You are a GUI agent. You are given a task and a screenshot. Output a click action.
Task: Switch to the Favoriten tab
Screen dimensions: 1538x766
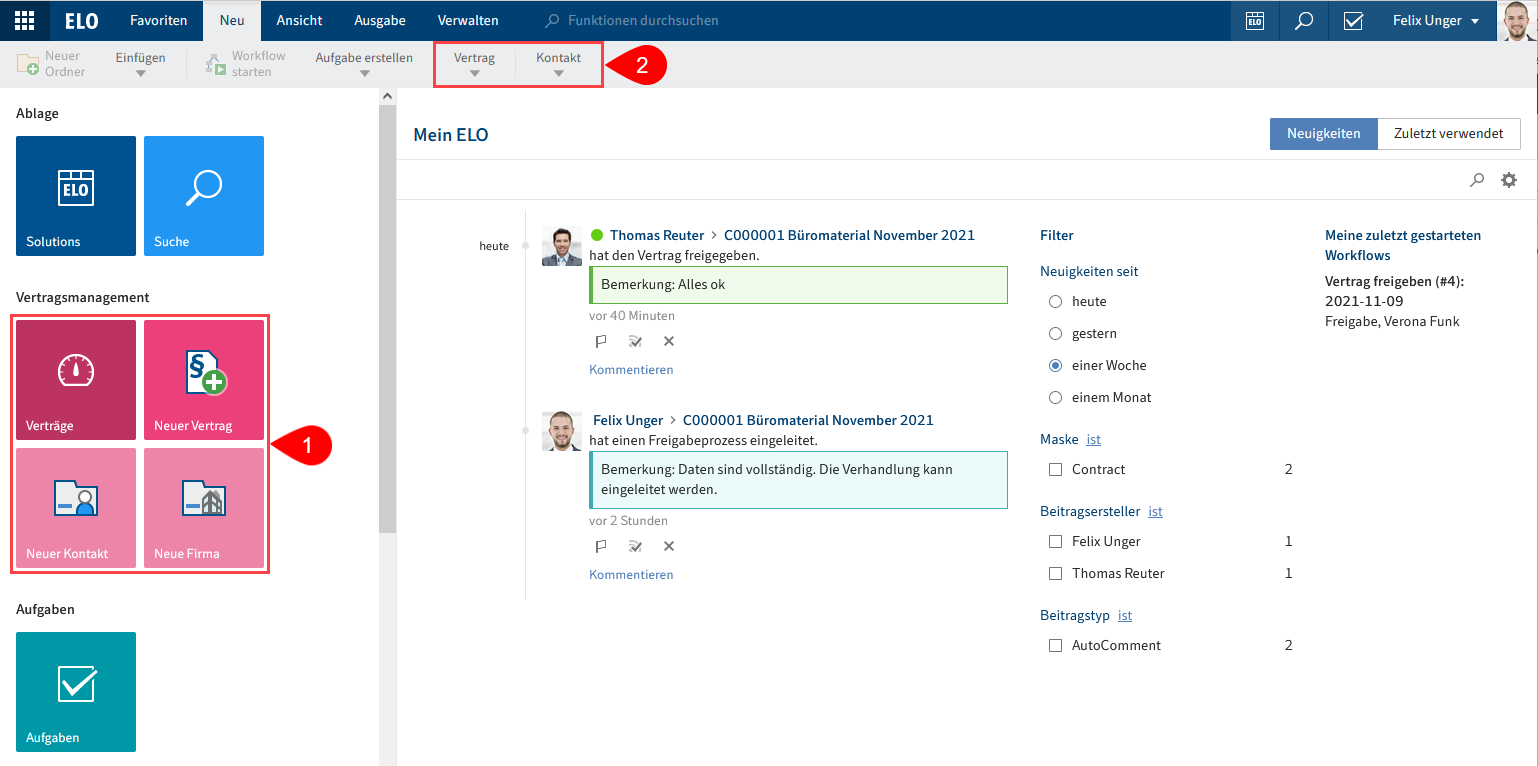(x=158, y=20)
